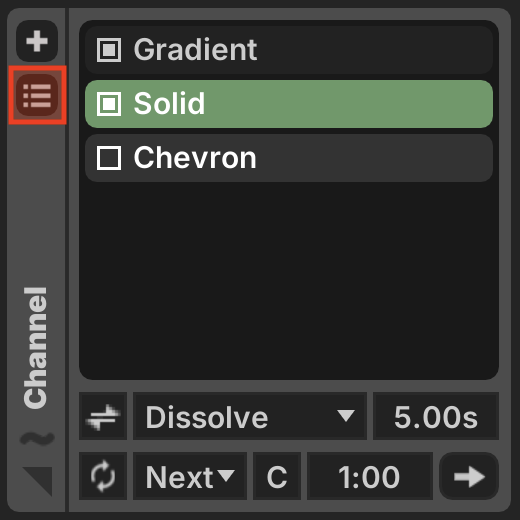This screenshot has height=520, width=520.
Task: Click the Dissolve dropdown arrow
Action: point(346,416)
